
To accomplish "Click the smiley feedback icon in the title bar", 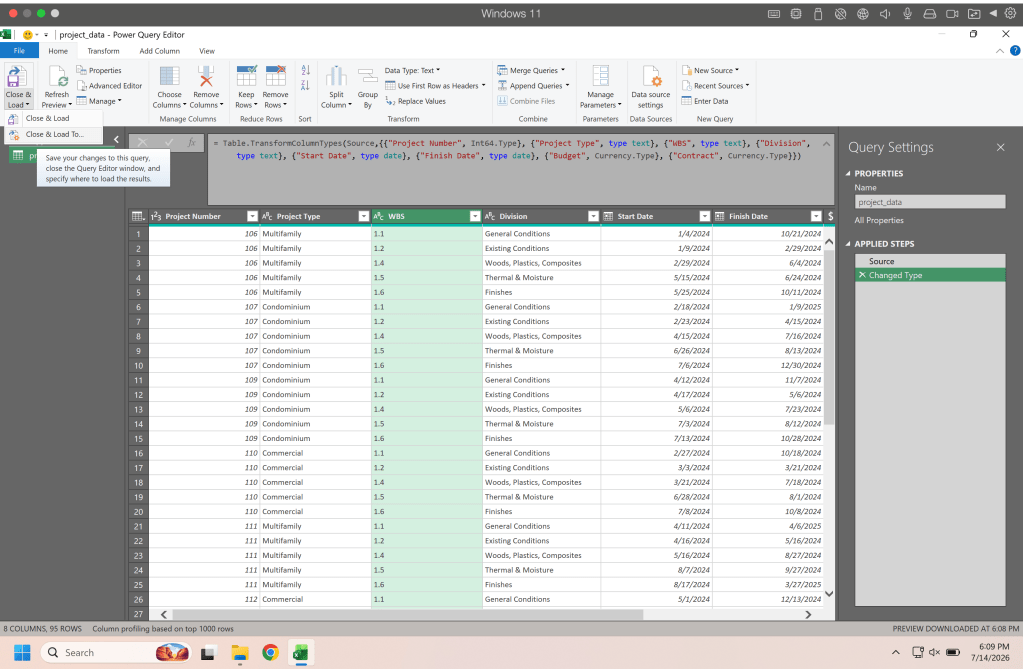I will [x=27, y=35].
